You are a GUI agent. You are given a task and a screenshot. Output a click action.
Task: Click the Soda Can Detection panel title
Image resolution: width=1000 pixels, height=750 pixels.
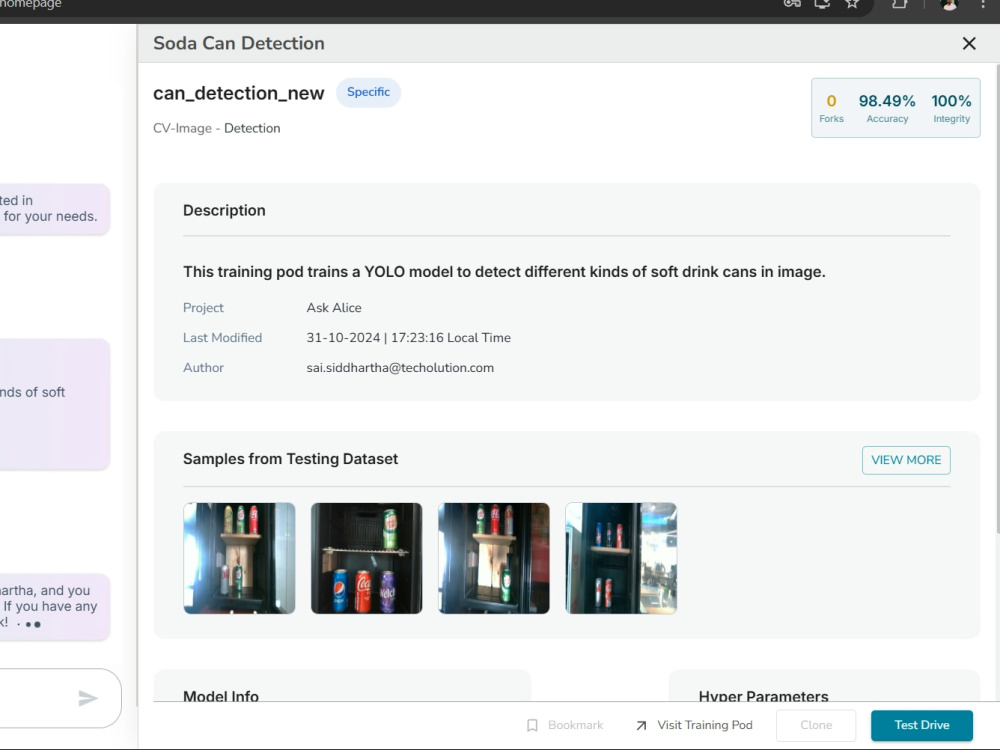[x=239, y=43]
